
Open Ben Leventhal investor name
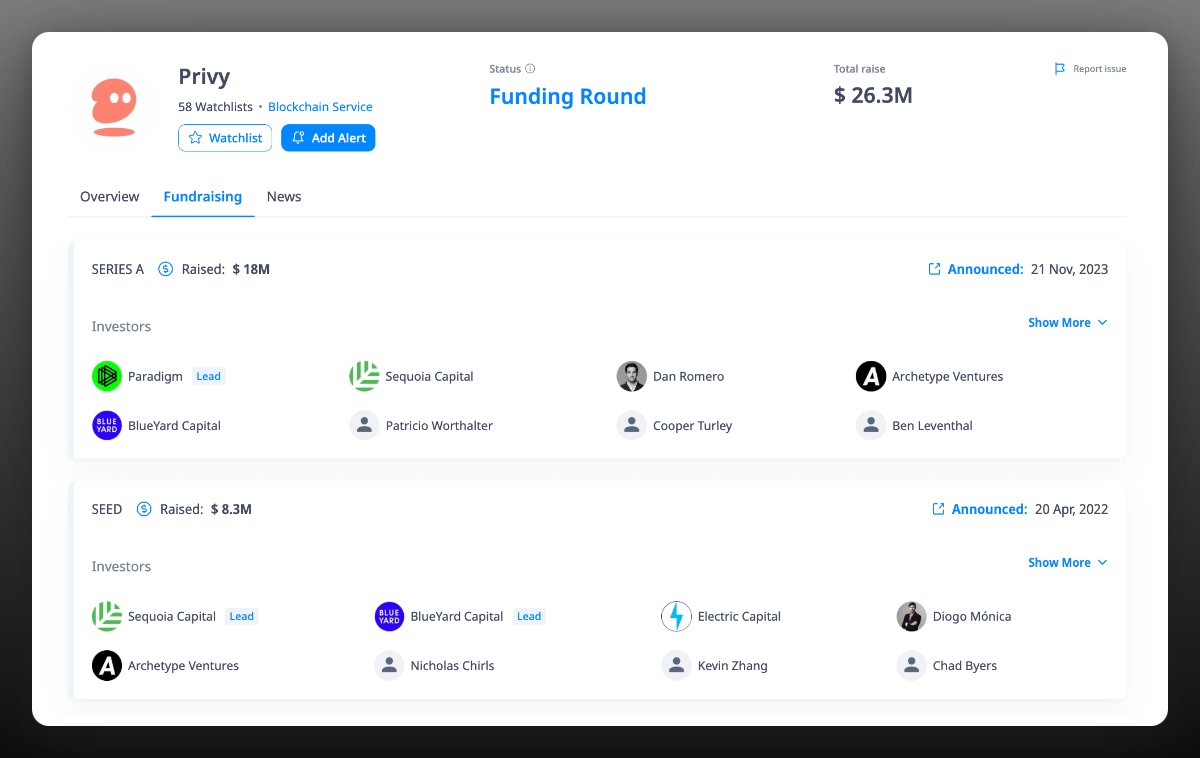tap(932, 425)
